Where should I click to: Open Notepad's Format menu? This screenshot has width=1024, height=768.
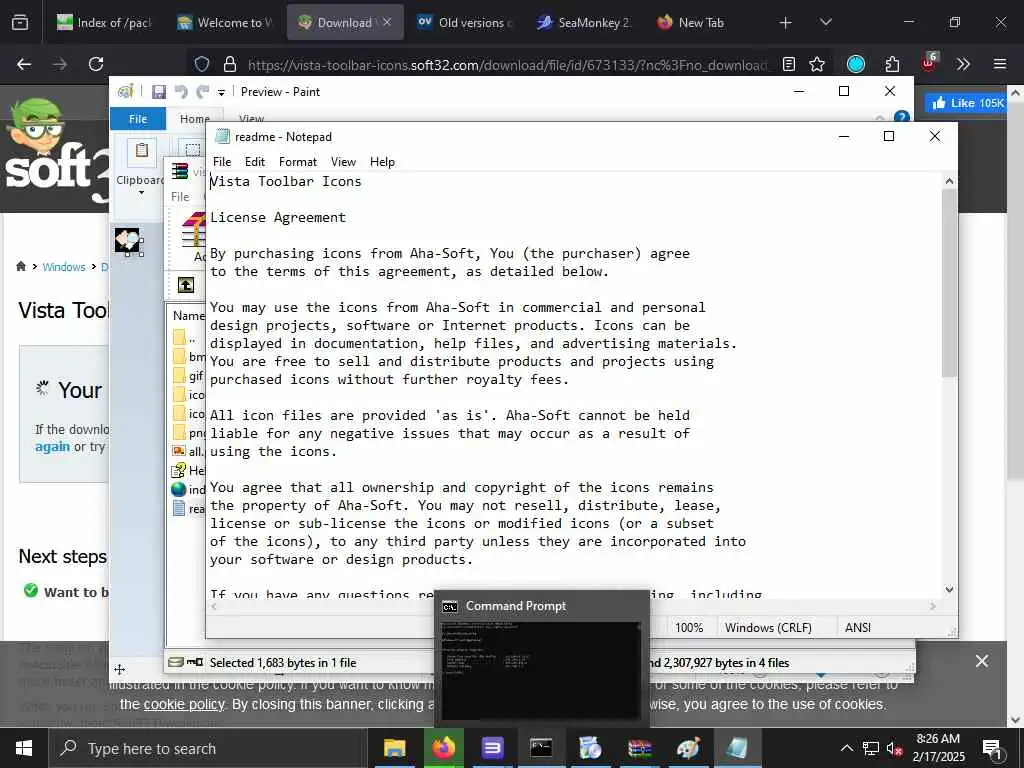(x=298, y=162)
